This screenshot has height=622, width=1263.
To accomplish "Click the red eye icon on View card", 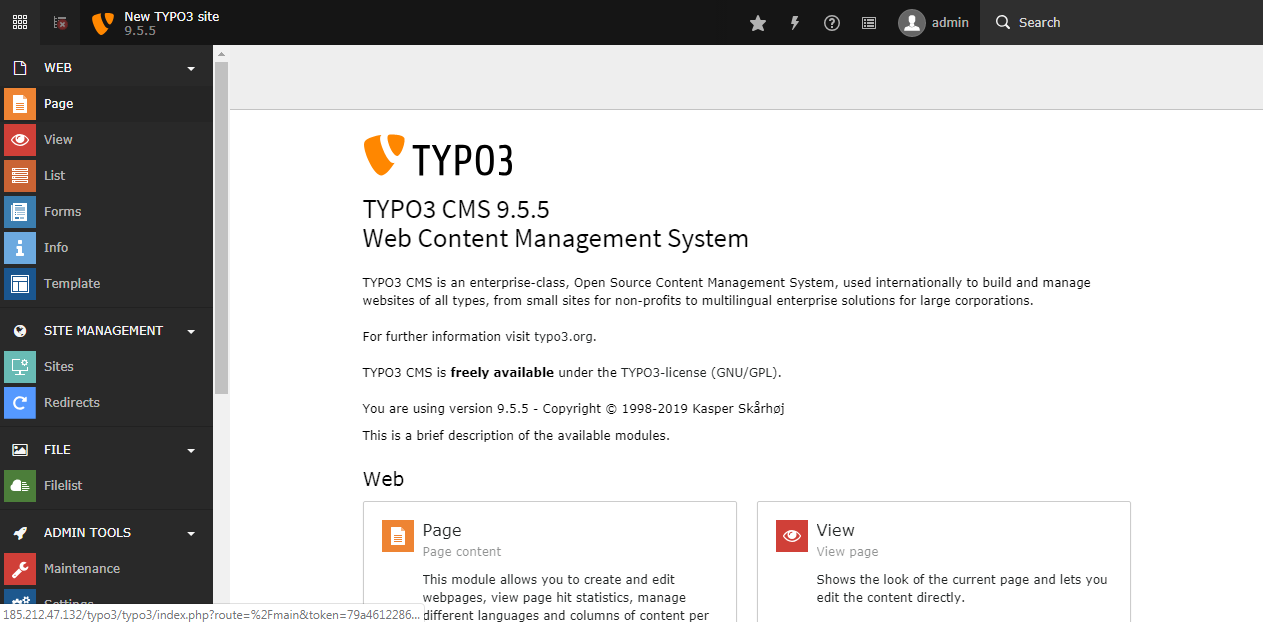I will coord(792,536).
